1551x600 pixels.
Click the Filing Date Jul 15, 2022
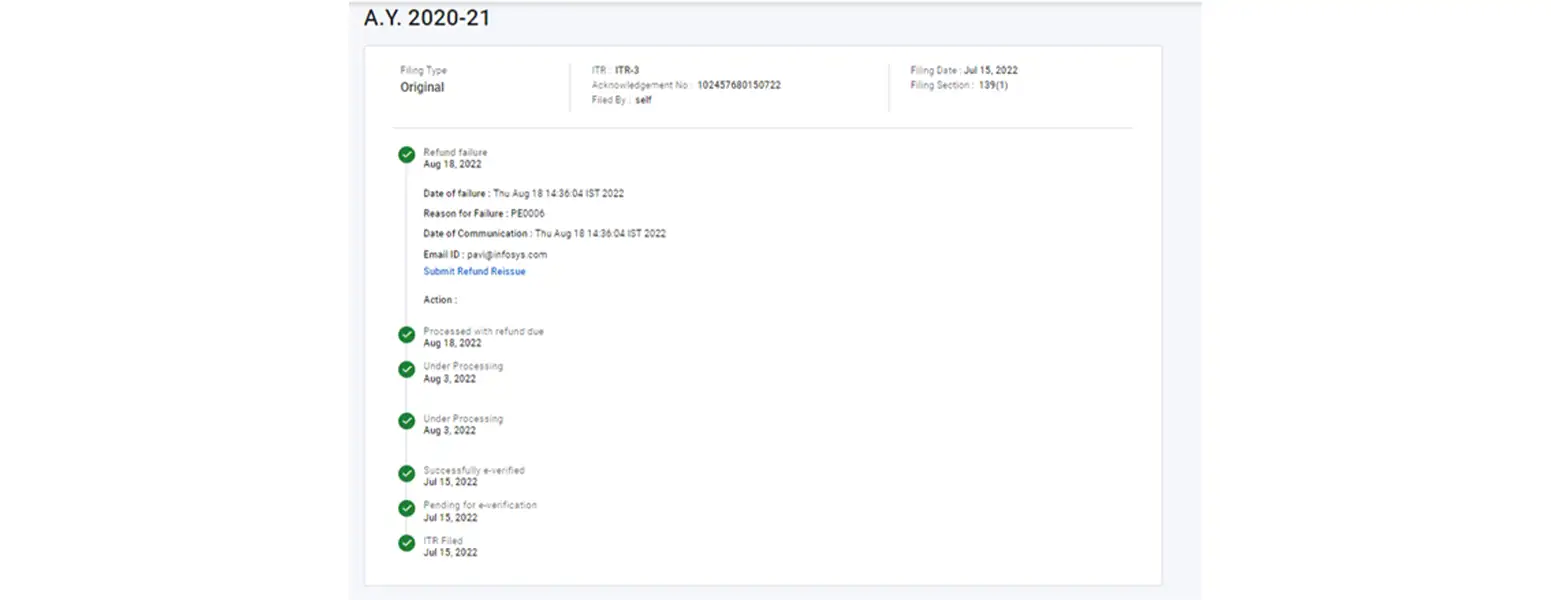[x=990, y=70]
